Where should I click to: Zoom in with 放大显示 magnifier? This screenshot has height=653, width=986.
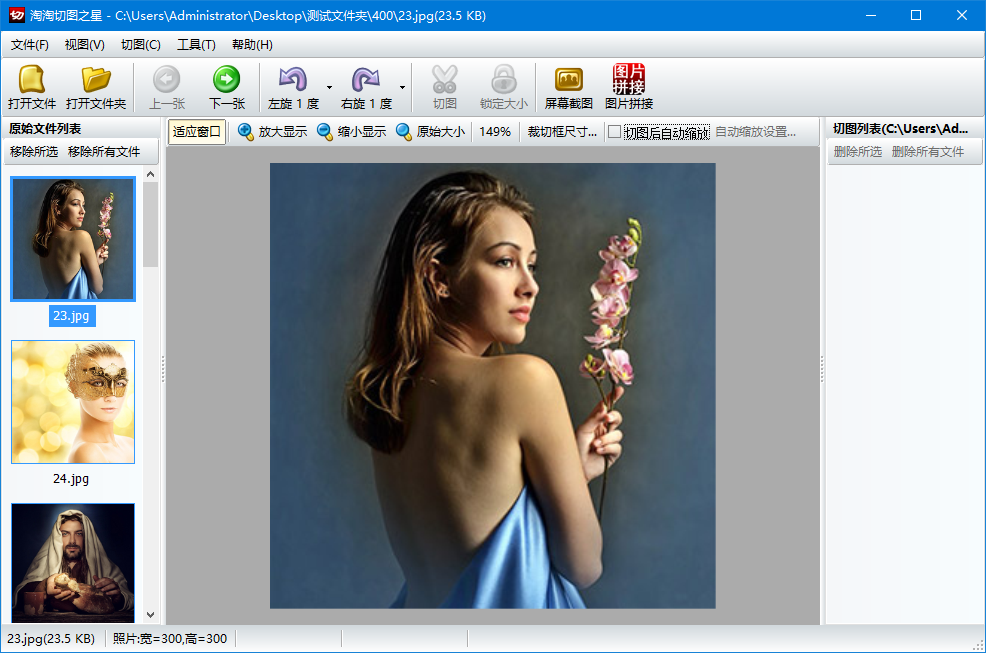point(246,132)
